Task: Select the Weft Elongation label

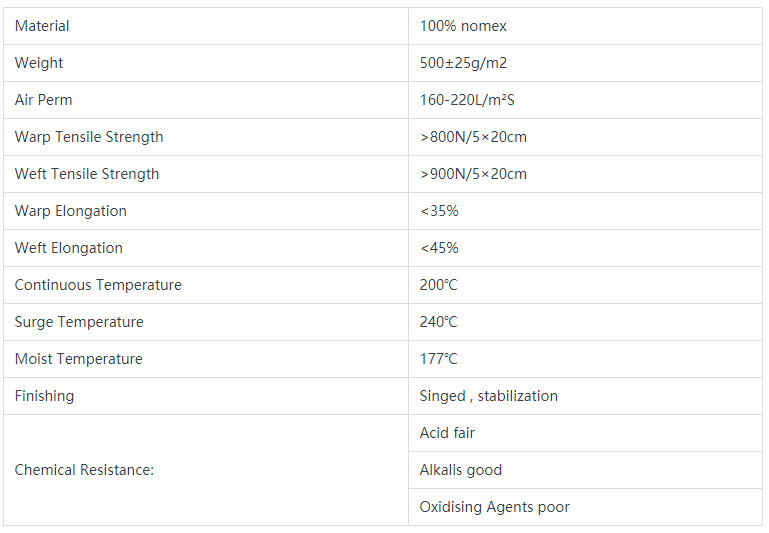Action: point(69,248)
